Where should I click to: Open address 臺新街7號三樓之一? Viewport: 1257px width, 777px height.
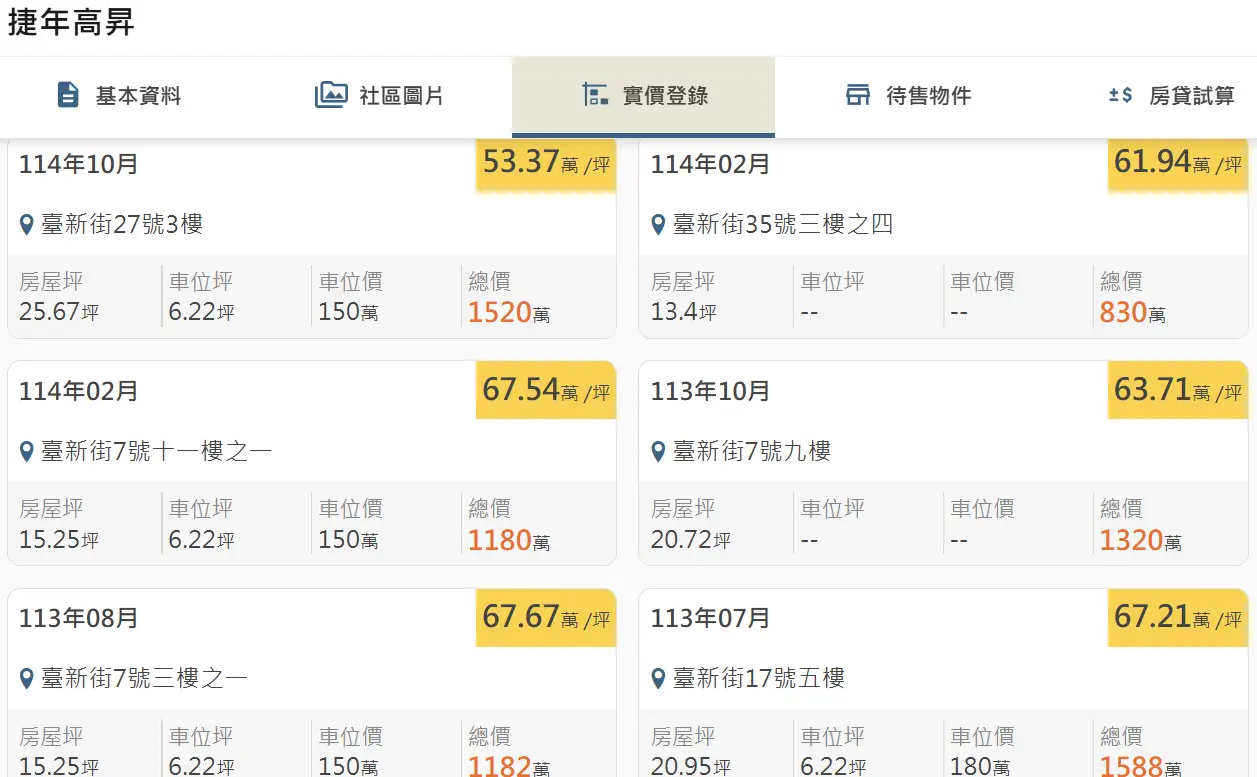click(x=143, y=679)
